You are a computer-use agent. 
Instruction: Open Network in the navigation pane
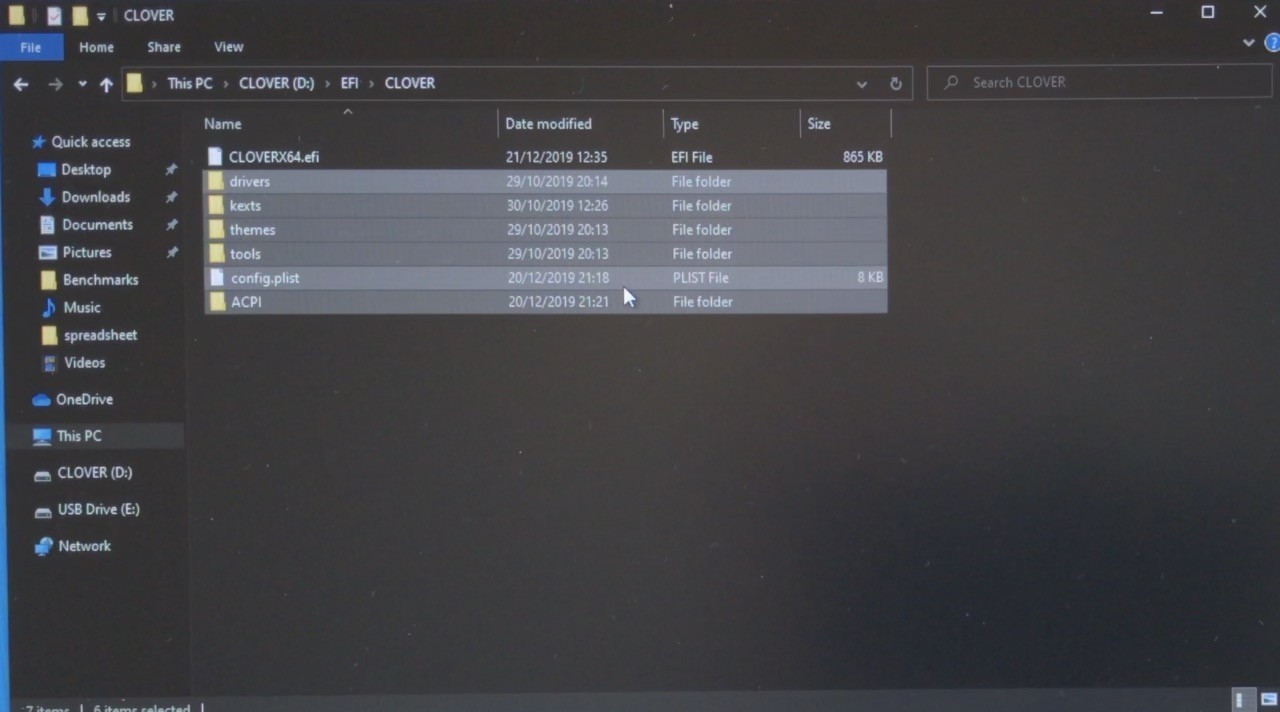(x=84, y=546)
